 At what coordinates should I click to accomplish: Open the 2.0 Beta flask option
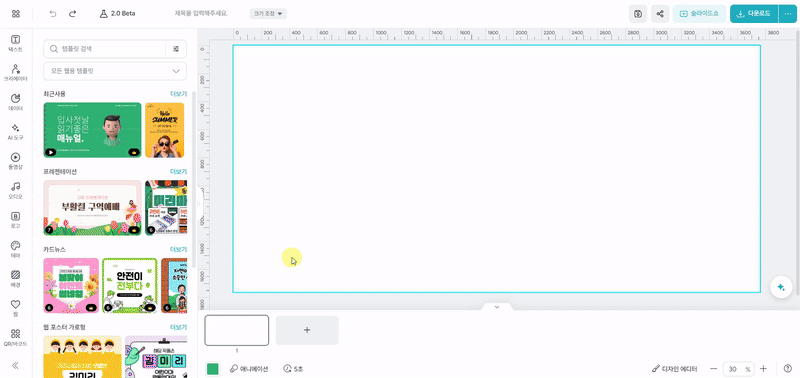pos(117,14)
